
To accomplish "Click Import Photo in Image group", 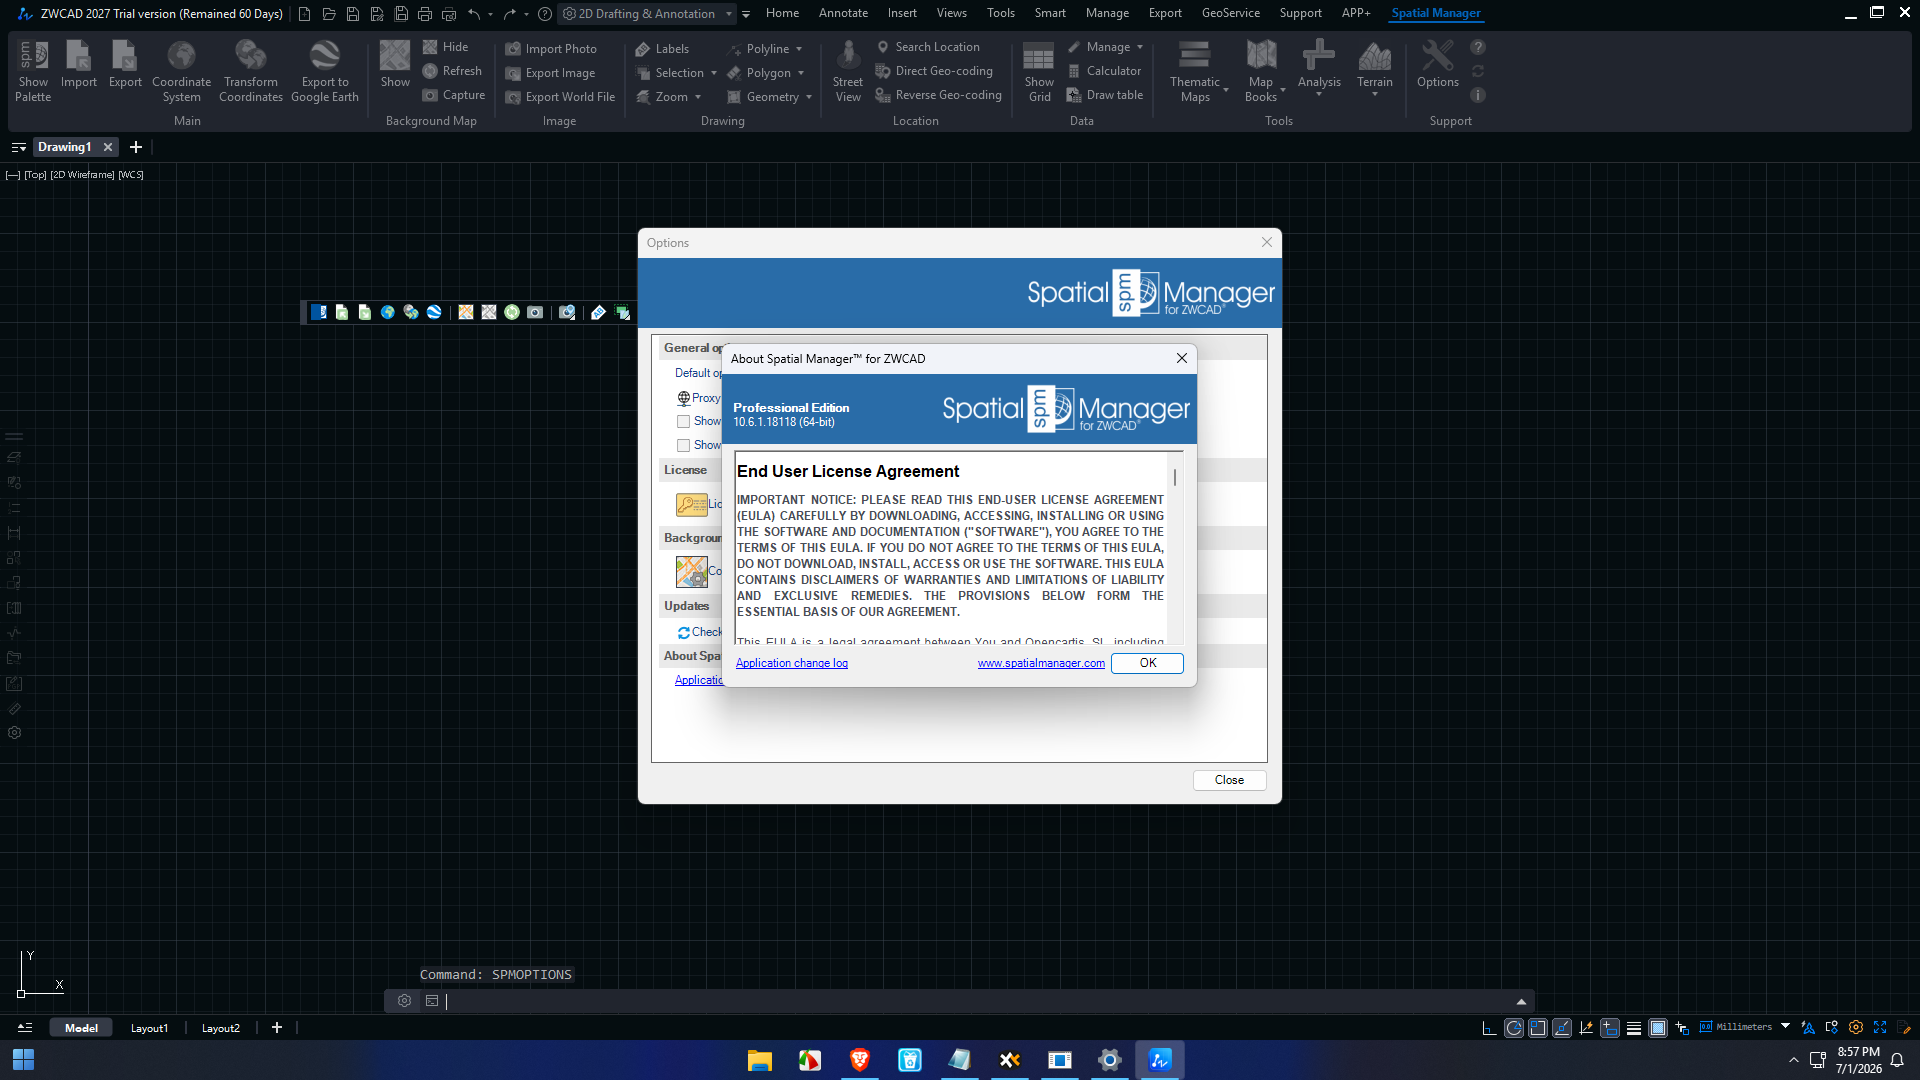I will point(551,49).
